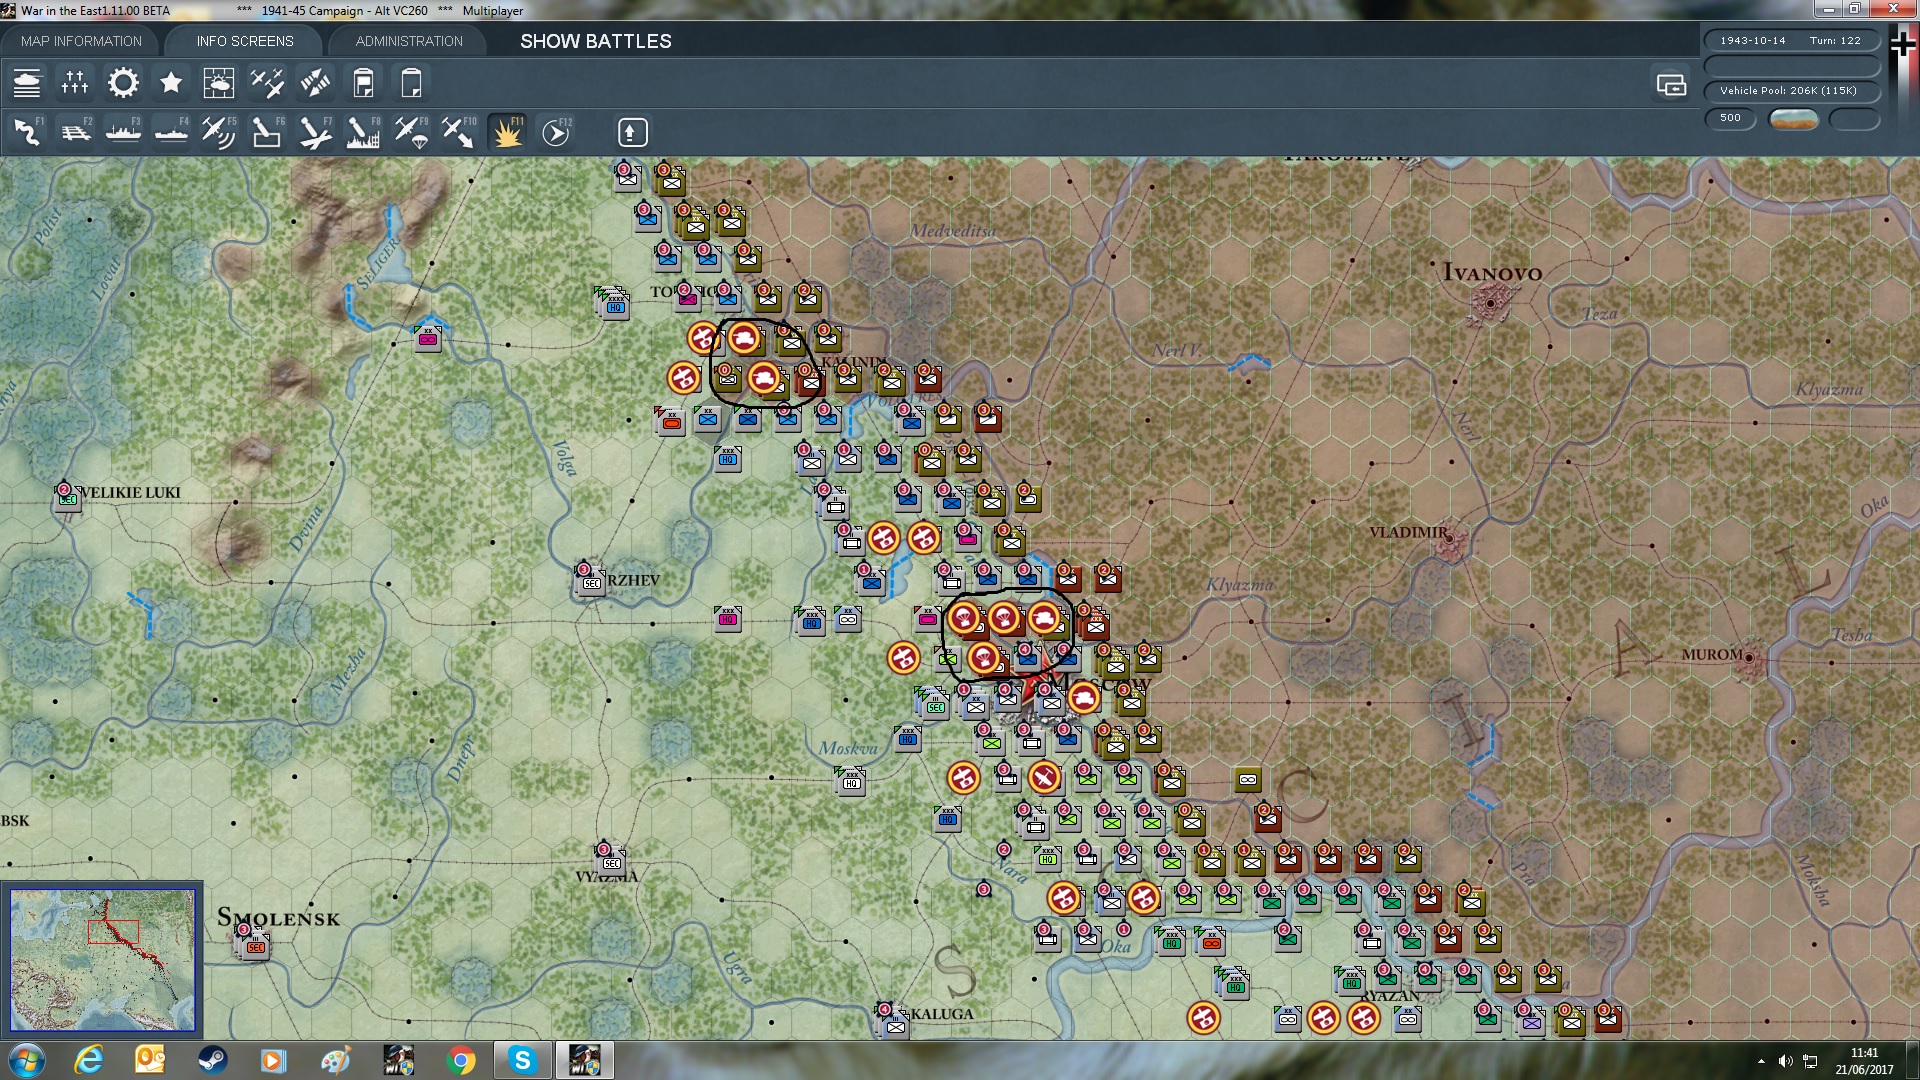Click the ground condition terrain indicator
1920x1080 pixels.
(x=1793, y=119)
